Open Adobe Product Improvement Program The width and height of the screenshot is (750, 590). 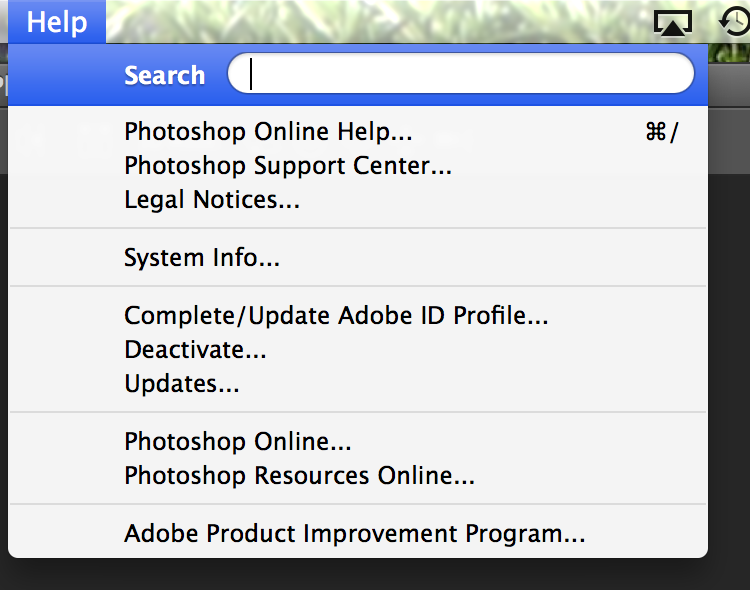point(354,534)
